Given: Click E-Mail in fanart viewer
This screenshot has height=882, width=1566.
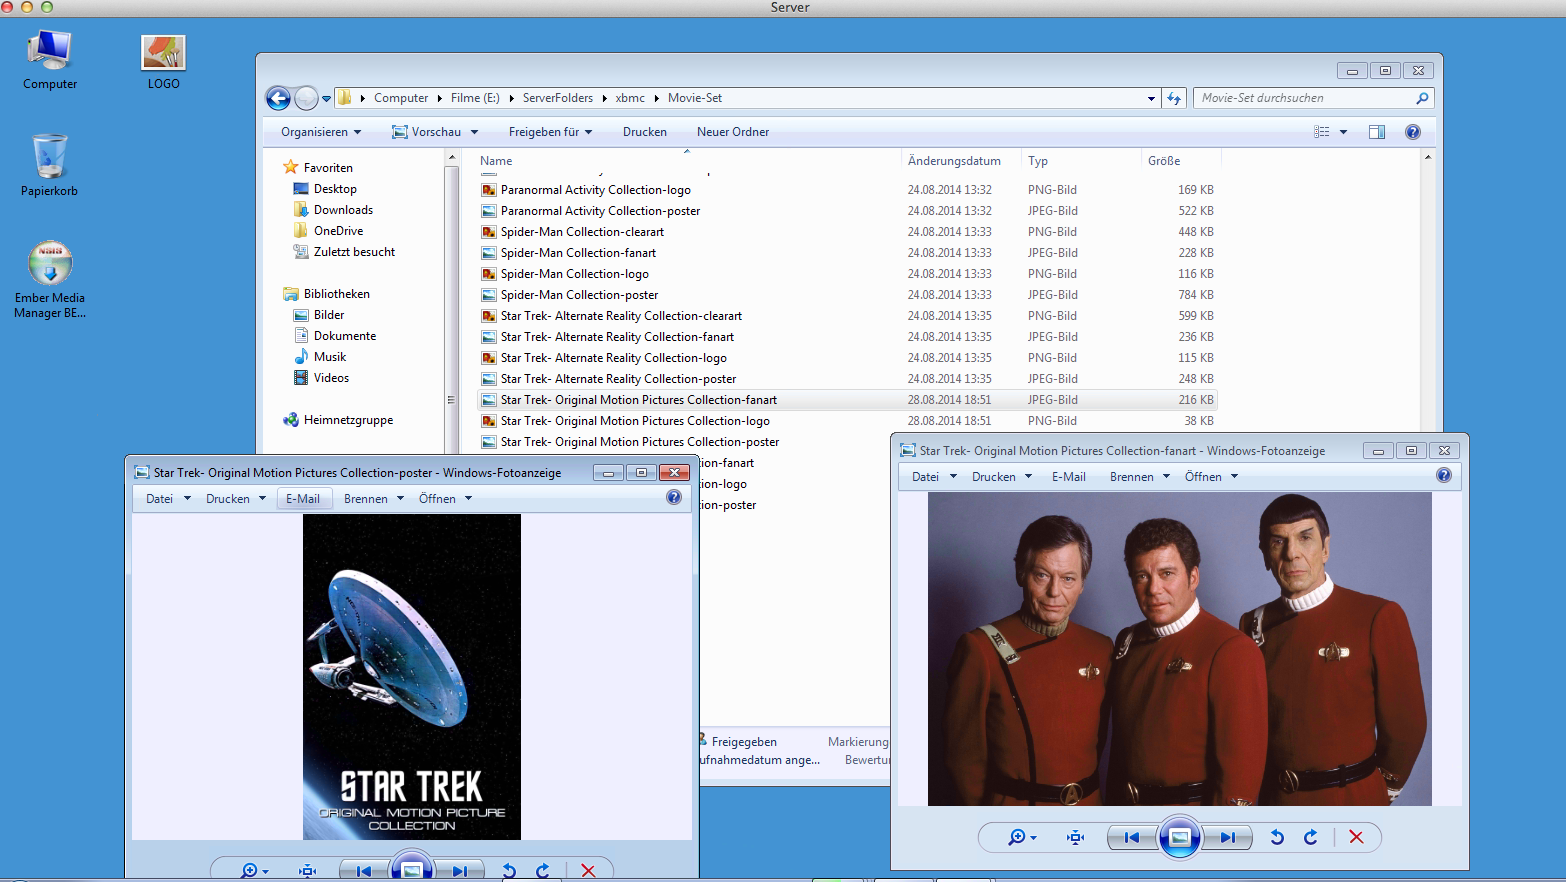Looking at the screenshot, I should (x=1069, y=477).
